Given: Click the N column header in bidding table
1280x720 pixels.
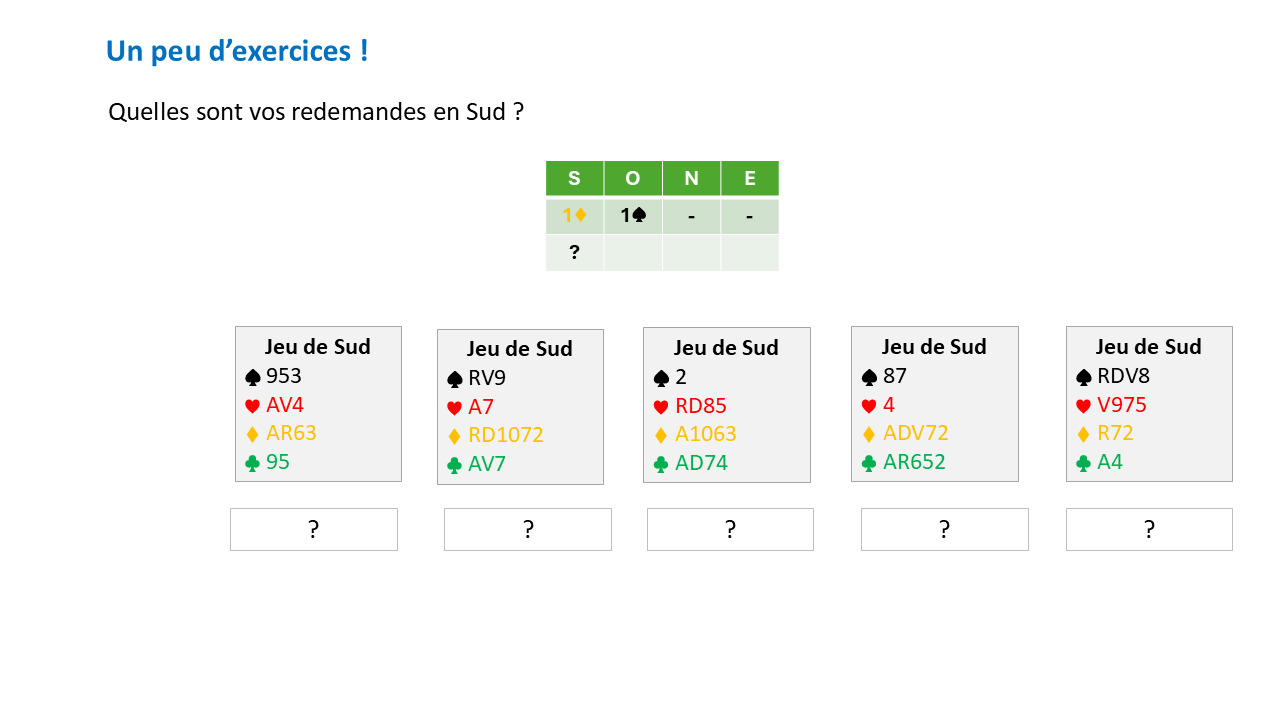Looking at the screenshot, I should (691, 179).
